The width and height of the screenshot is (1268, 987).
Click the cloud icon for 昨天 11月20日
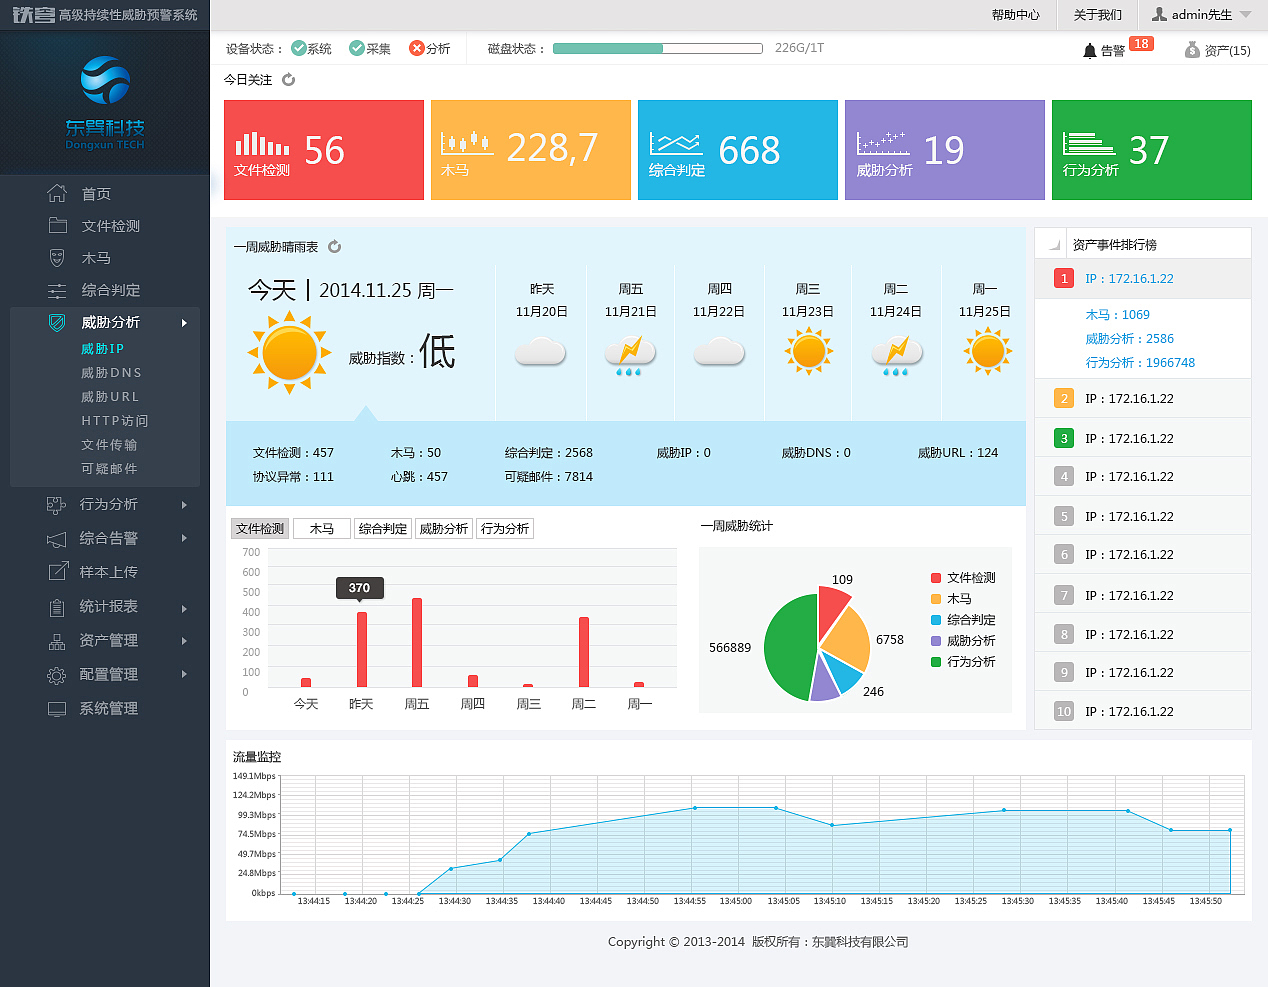[540, 352]
